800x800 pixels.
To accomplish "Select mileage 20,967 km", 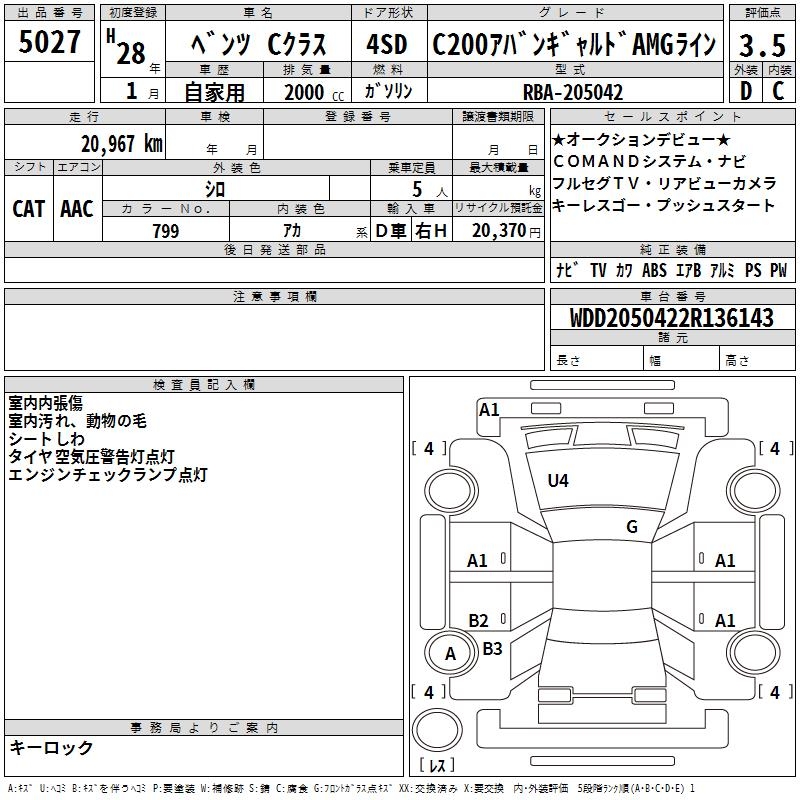I will 122,144.
